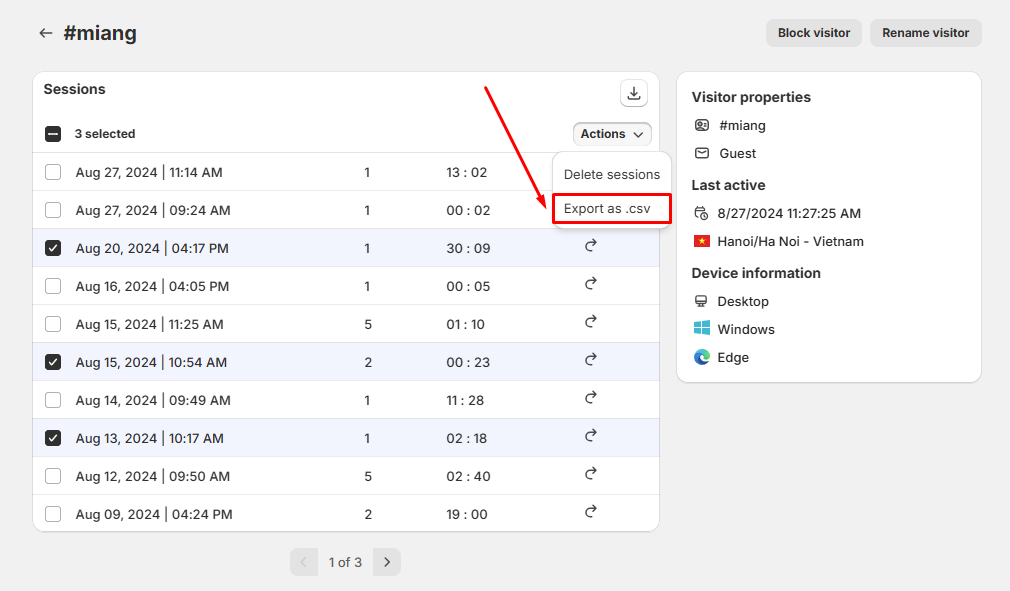
Task: Choose Delete sessions from Actions menu
Action: (x=611, y=174)
